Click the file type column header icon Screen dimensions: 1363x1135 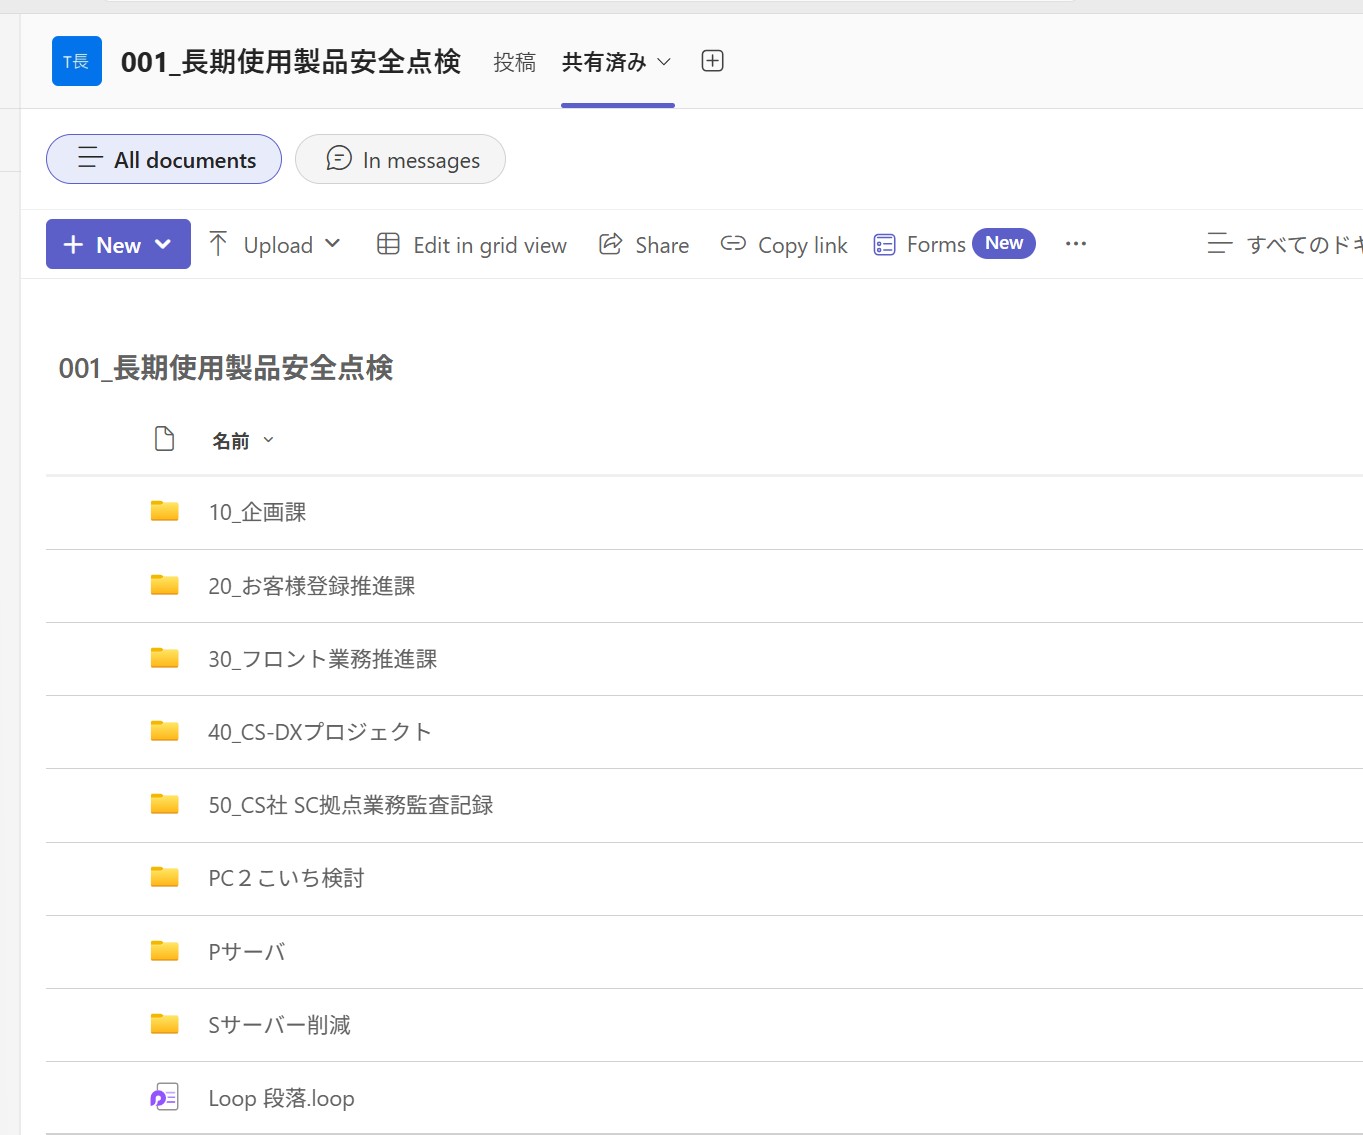[x=164, y=439]
